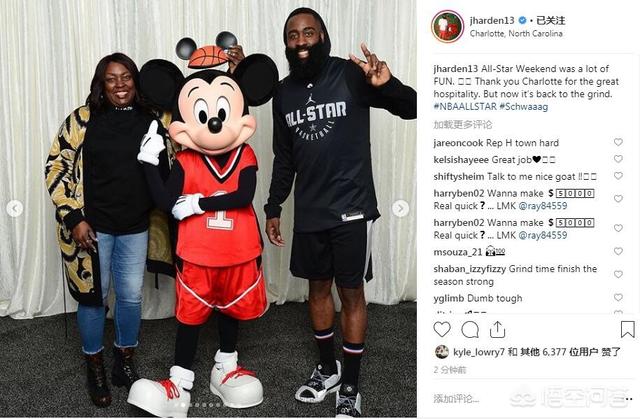
Task: Open comments via speech bubble icon
Action: [470, 329]
